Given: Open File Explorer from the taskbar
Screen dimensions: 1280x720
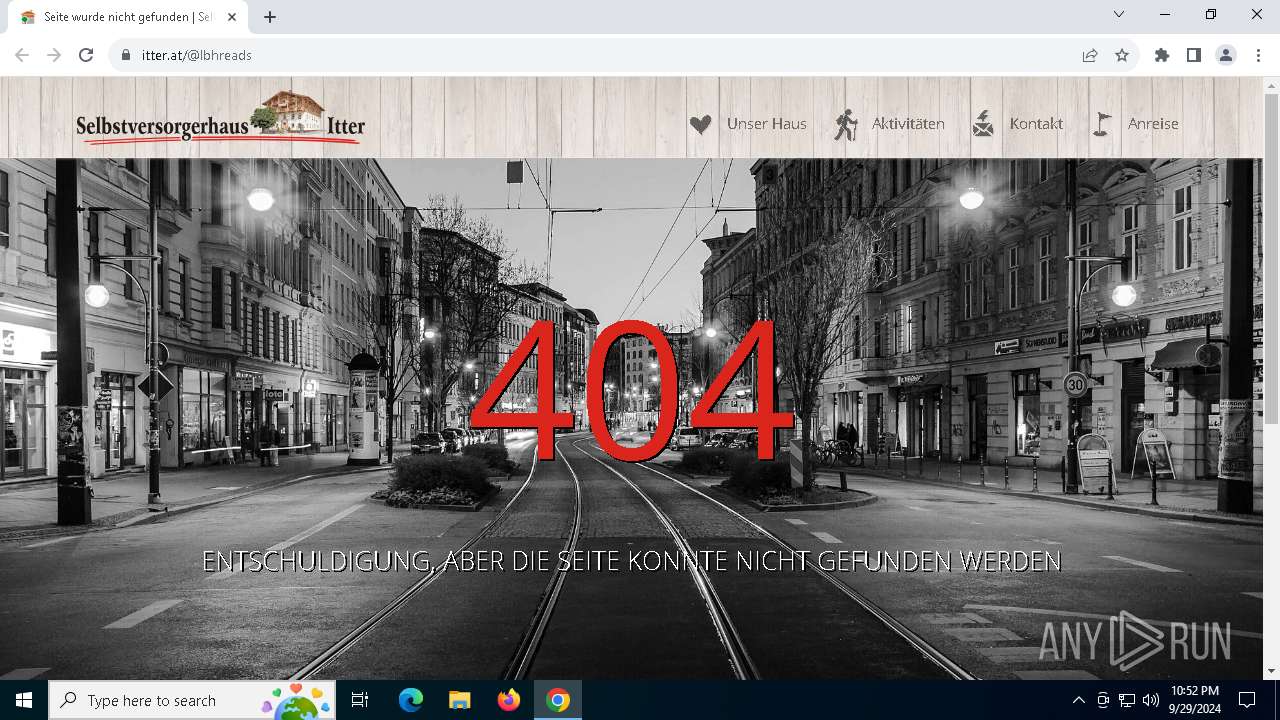Looking at the screenshot, I should tap(459, 700).
